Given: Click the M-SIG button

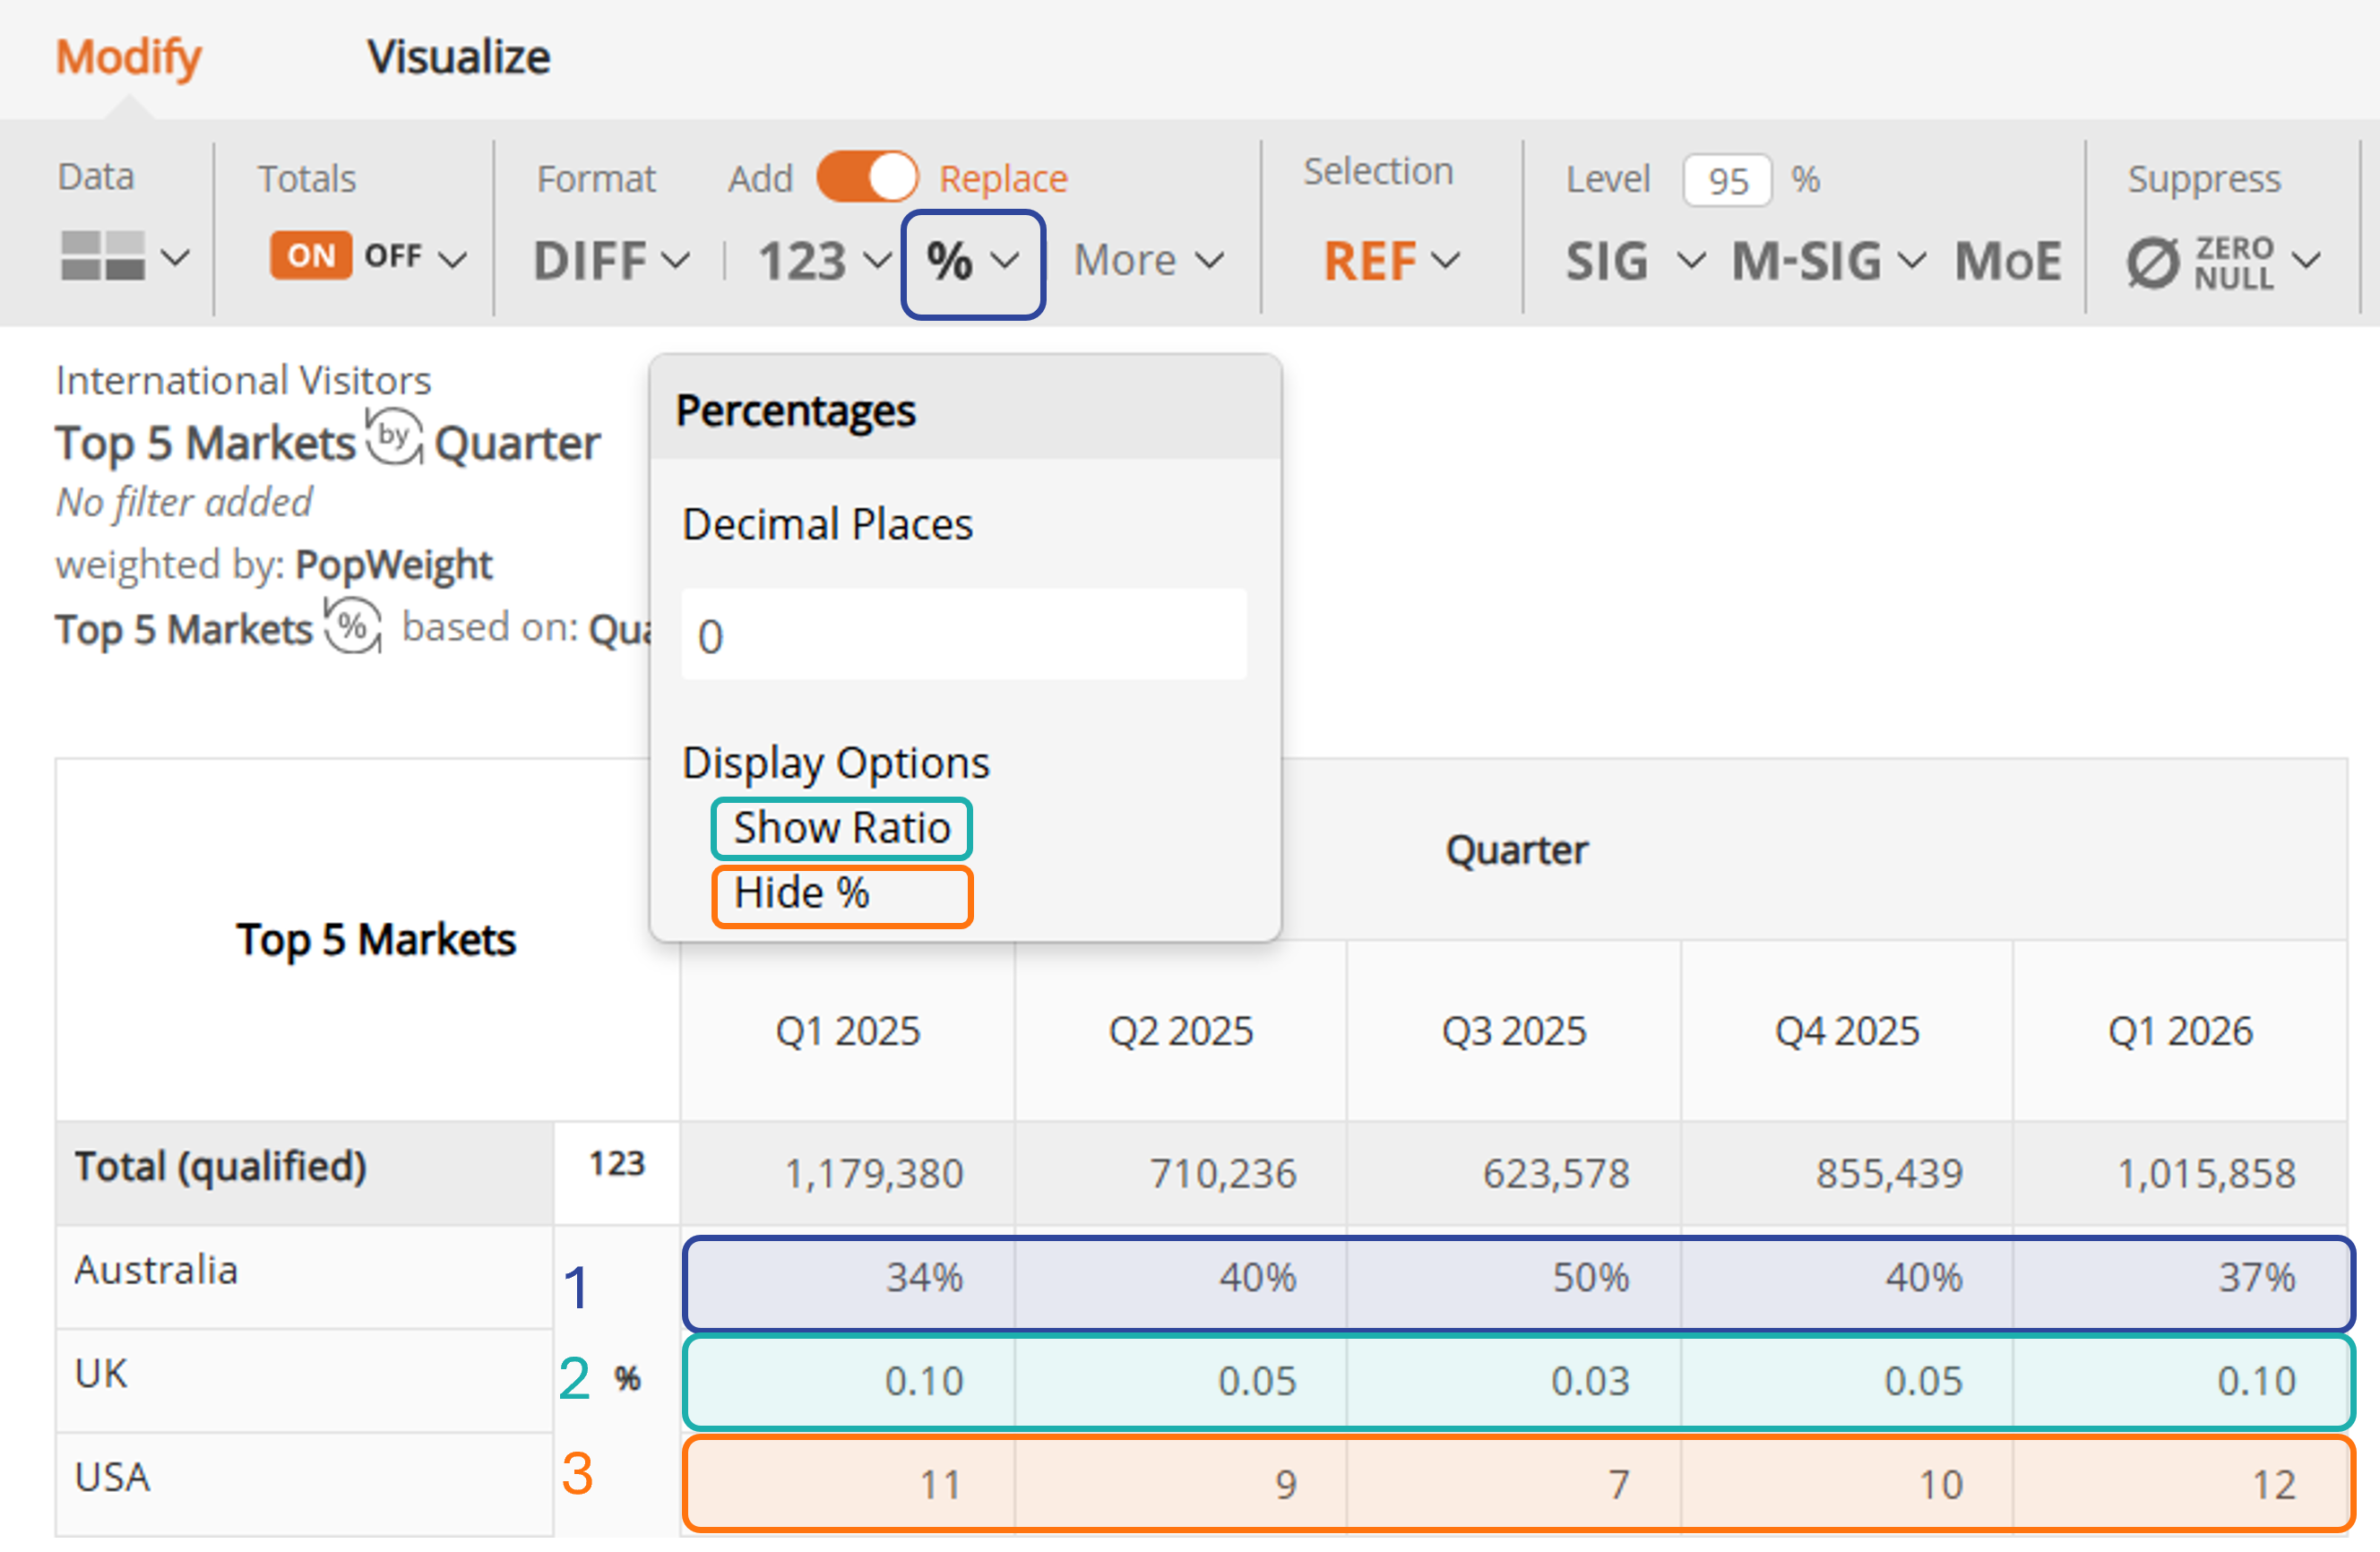Looking at the screenshot, I should tap(1806, 261).
